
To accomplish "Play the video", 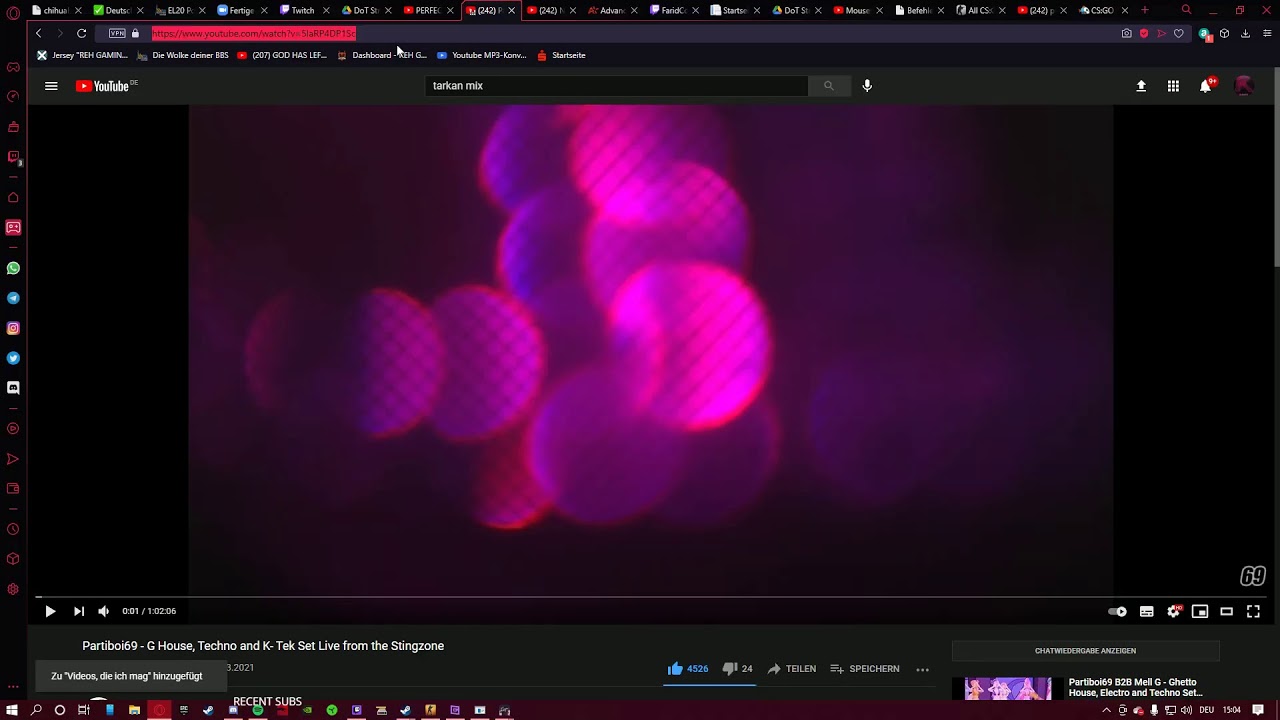I will (50, 611).
